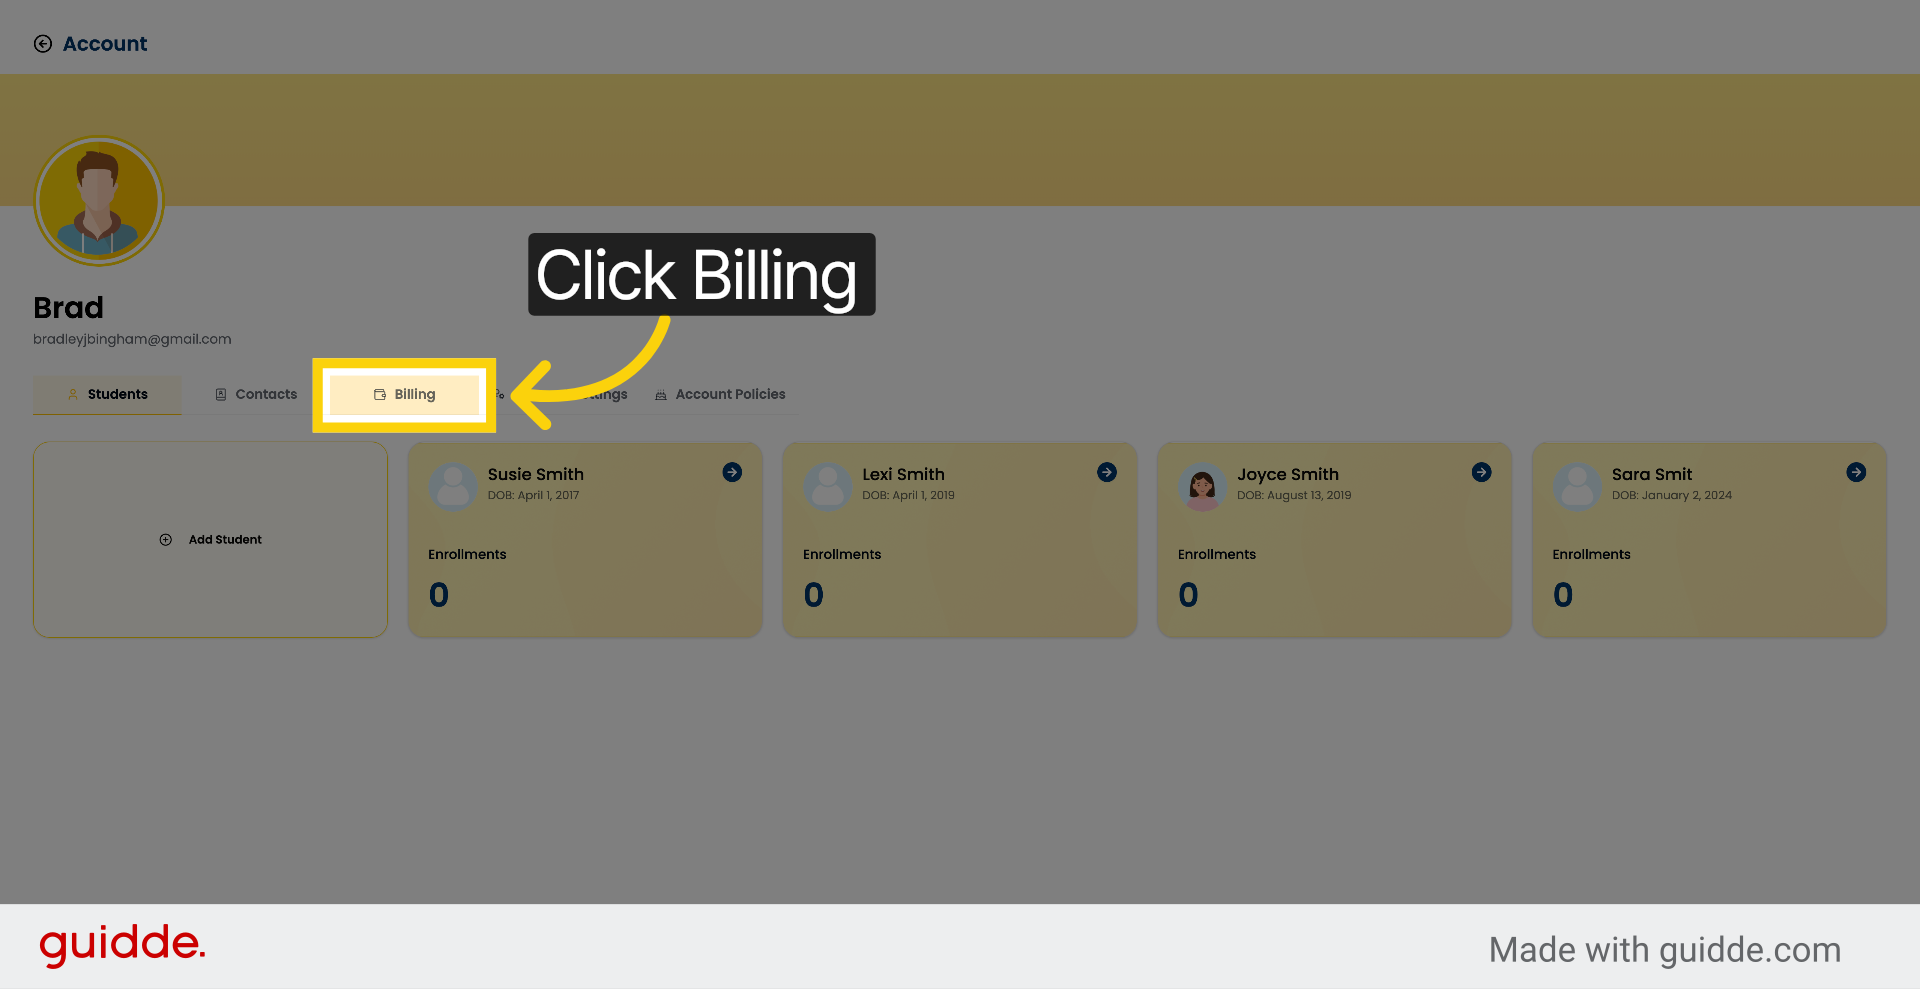Click the Add Student button
Screen dimensions: 1920x989
pyautogui.click(x=210, y=540)
